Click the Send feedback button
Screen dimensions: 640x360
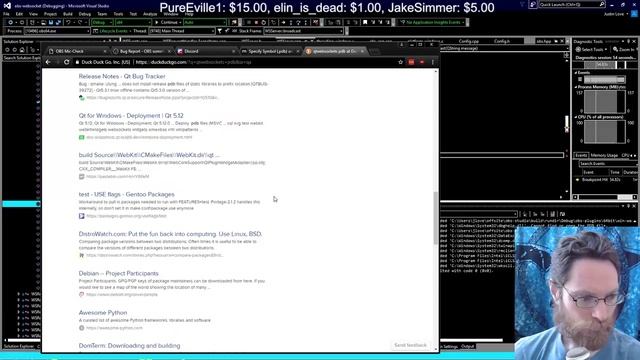click(410, 345)
